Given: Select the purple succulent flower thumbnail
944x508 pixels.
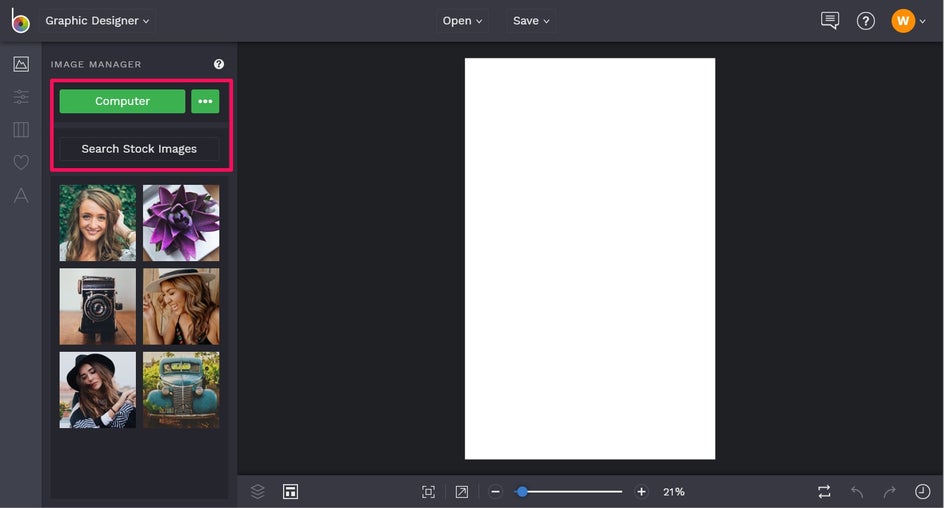Looking at the screenshot, I should [x=181, y=223].
